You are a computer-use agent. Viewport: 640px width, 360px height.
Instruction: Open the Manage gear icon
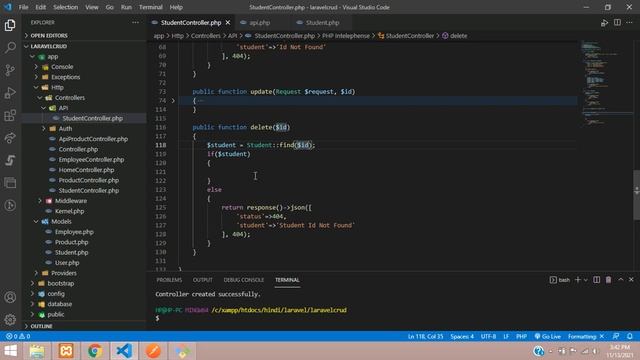(10, 319)
